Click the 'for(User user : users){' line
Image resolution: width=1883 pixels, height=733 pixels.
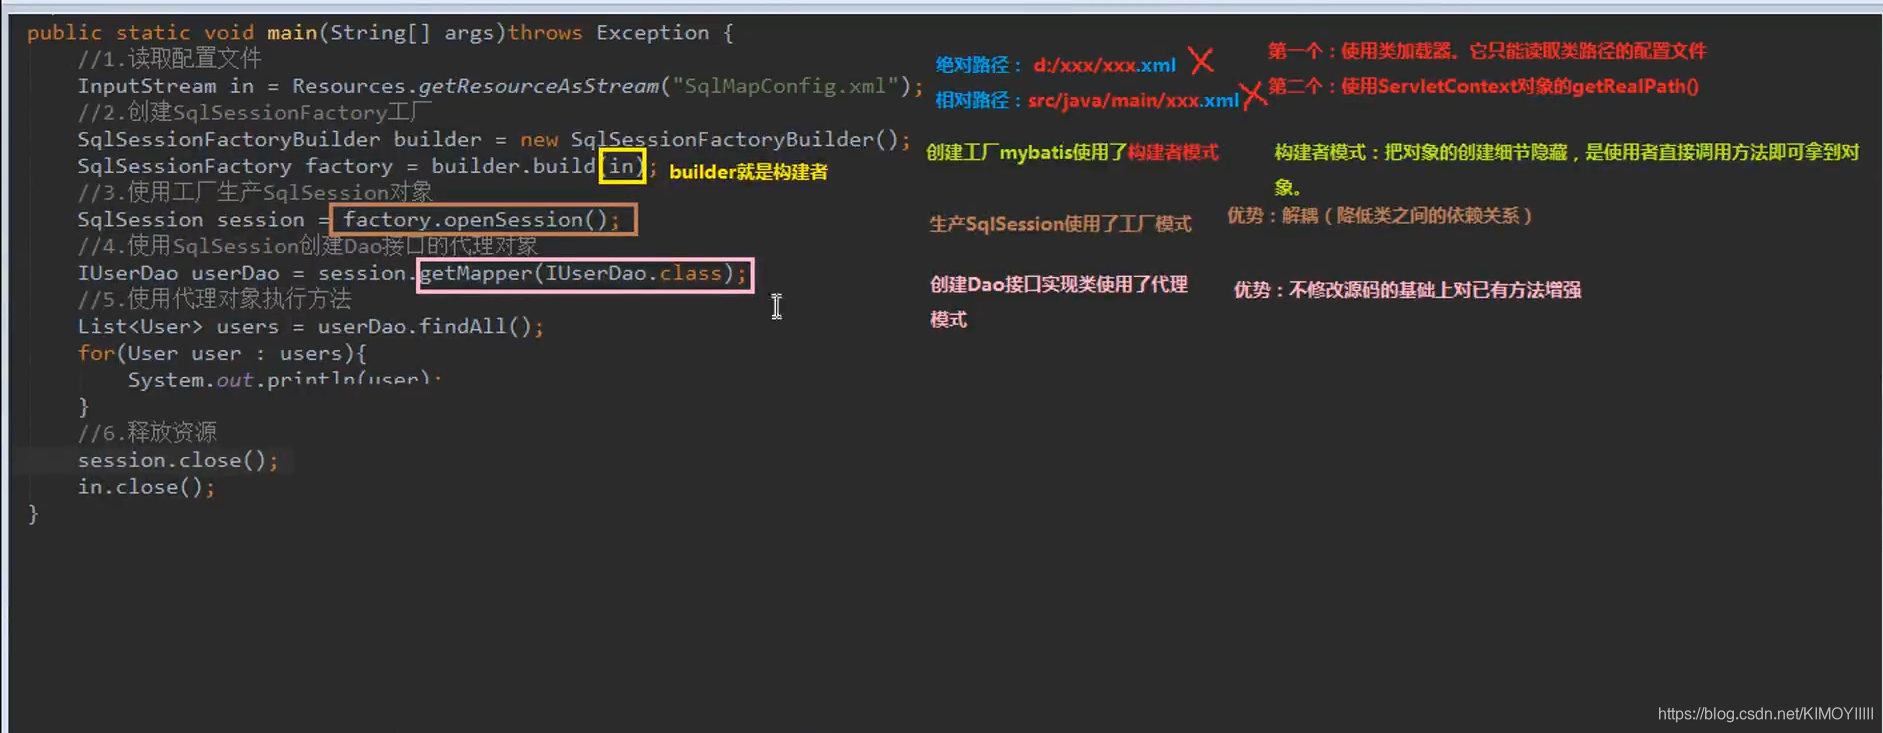point(222,353)
